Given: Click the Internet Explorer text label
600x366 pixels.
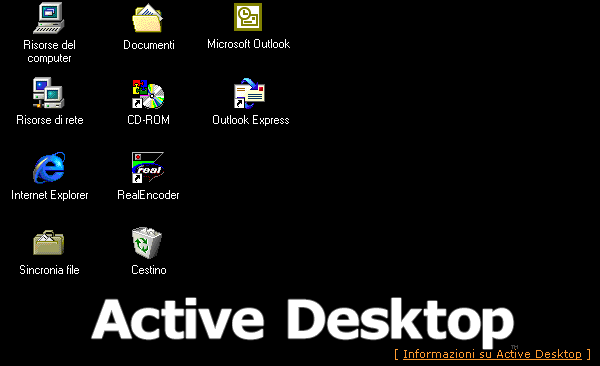Looking at the screenshot, I should 50,195.
